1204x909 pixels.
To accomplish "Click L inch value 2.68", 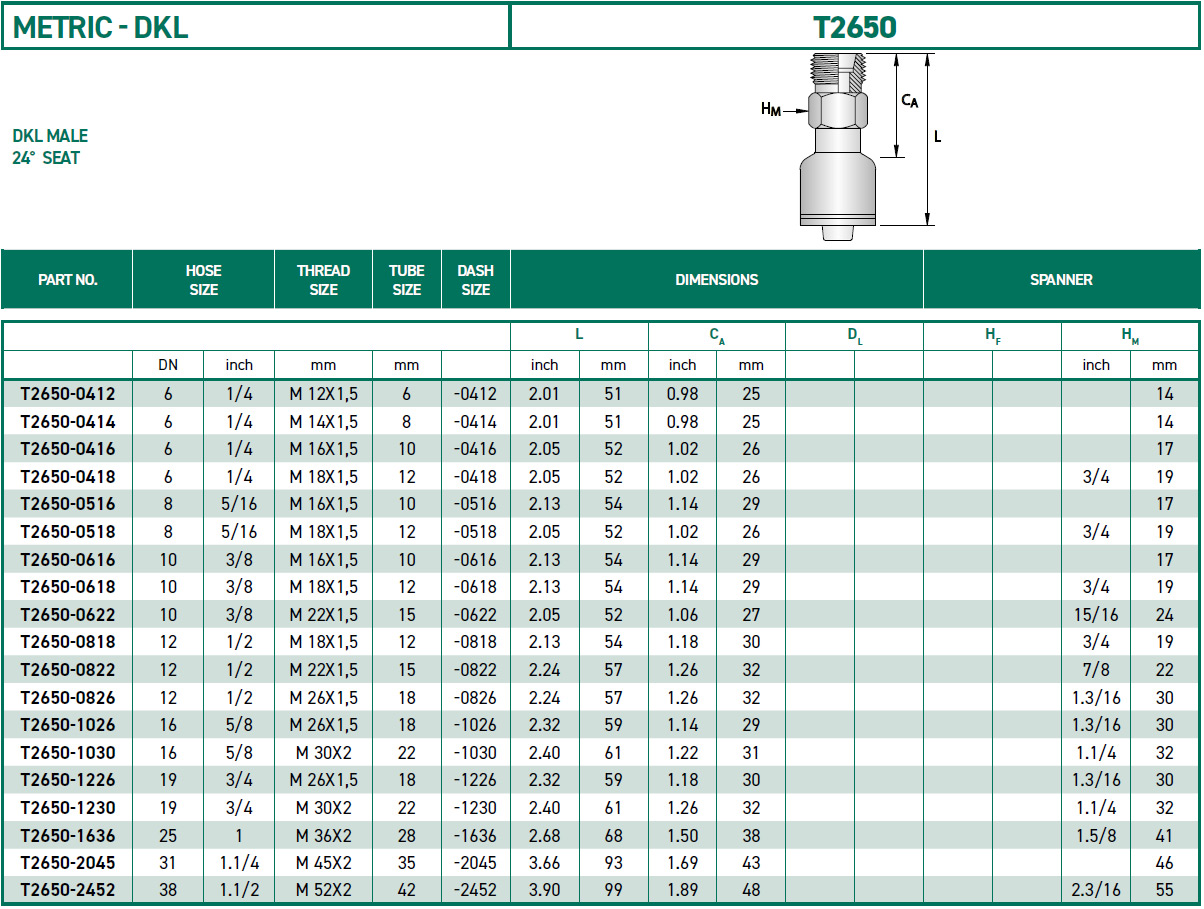I will coord(545,835).
